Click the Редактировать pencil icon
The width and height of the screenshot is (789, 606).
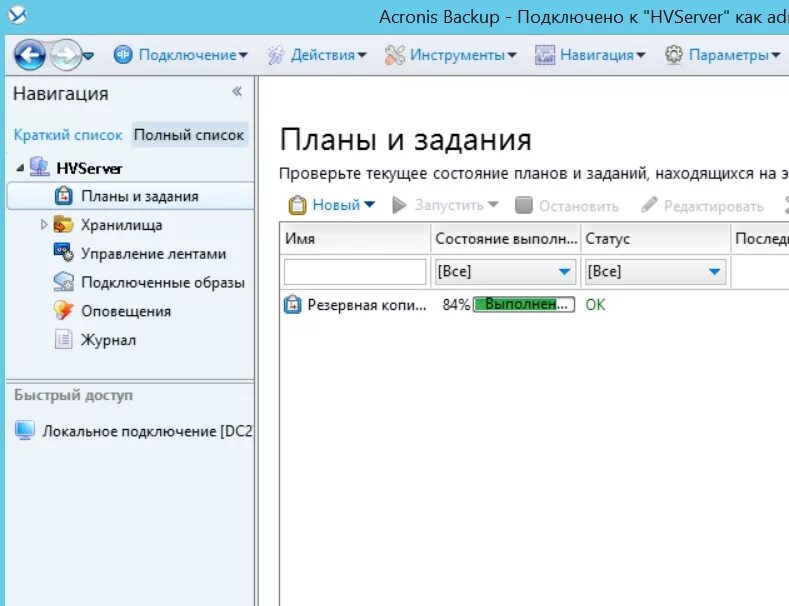[649, 204]
